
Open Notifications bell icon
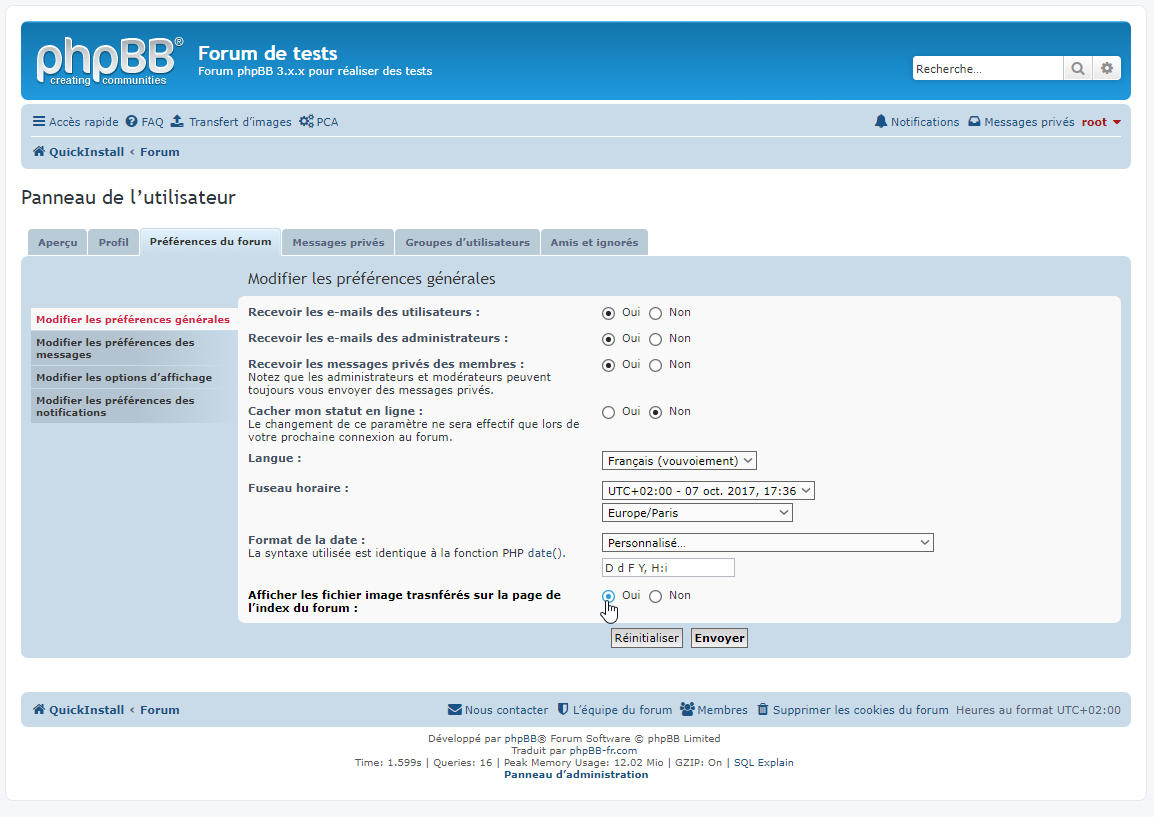pos(880,122)
